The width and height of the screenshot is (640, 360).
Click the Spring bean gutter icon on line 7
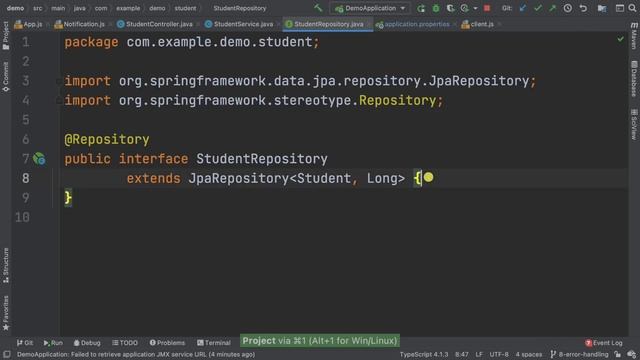39,158
